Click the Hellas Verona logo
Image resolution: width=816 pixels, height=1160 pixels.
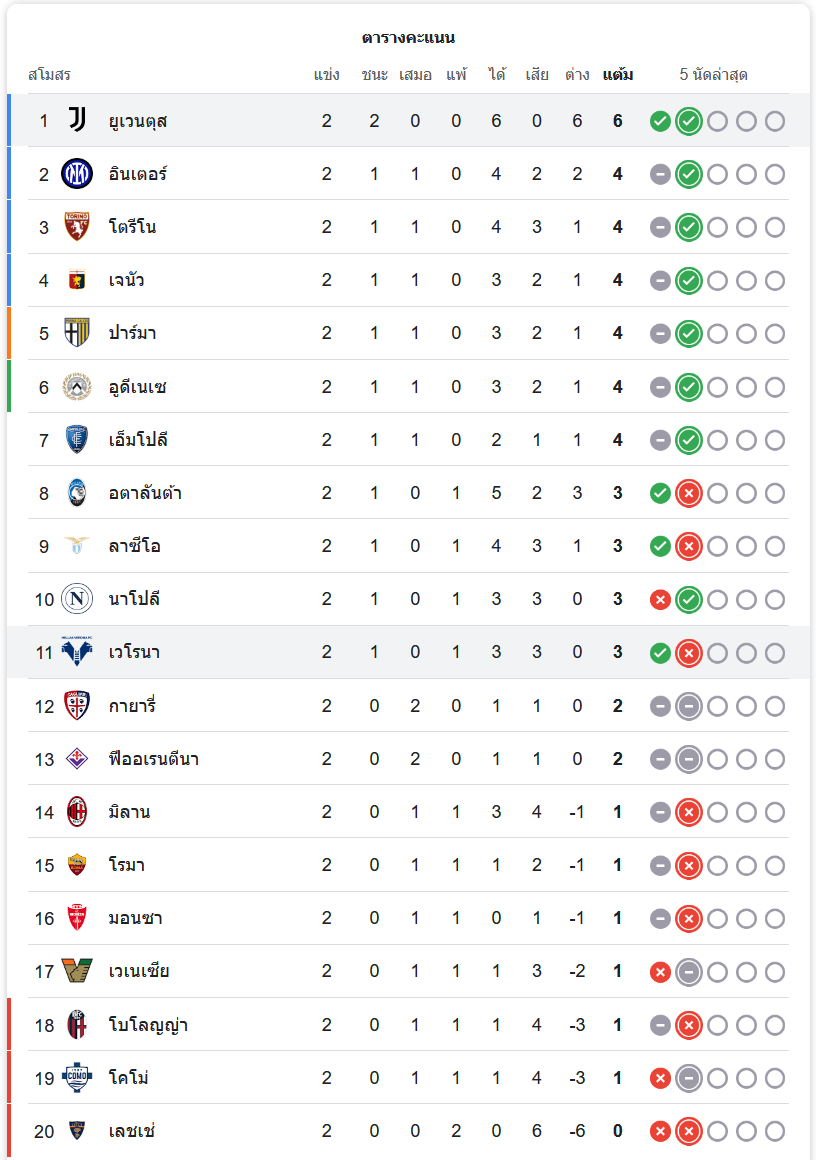point(77,652)
